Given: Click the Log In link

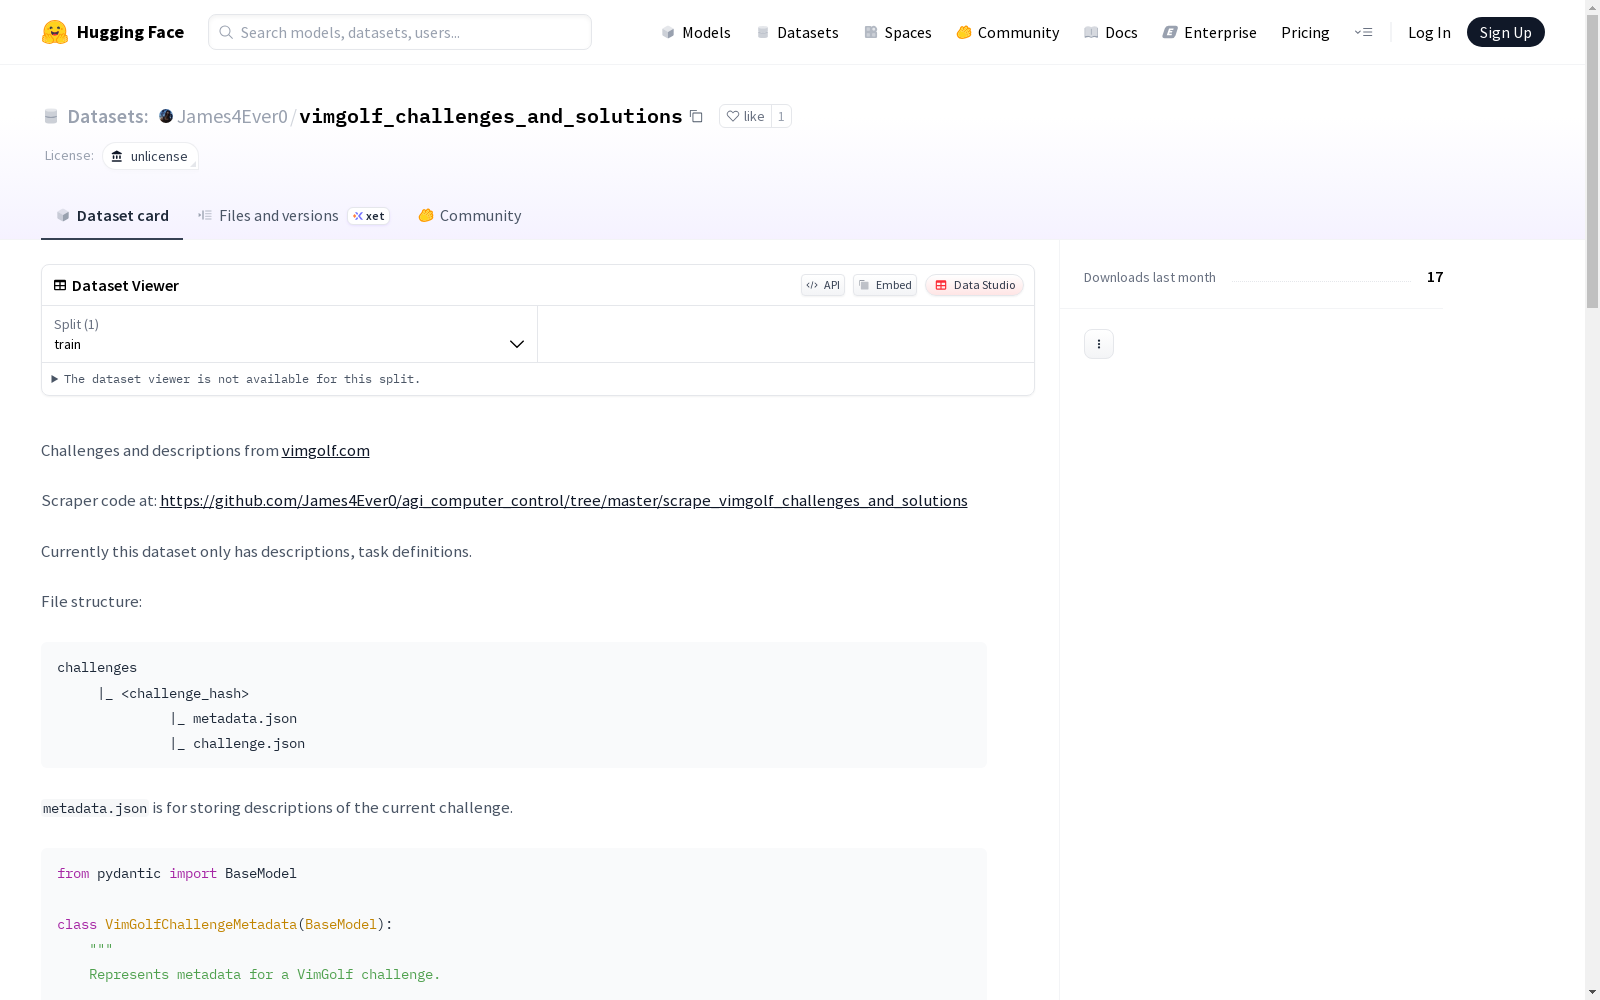Looking at the screenshot, I should (x=1429, y=32).
